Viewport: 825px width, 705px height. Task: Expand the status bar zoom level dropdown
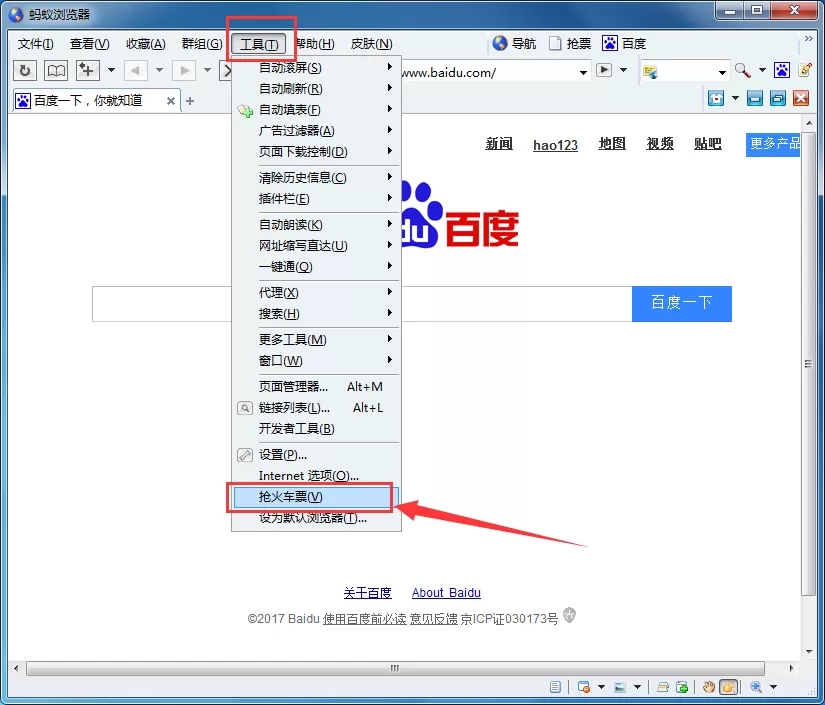[x=773, y=687]
